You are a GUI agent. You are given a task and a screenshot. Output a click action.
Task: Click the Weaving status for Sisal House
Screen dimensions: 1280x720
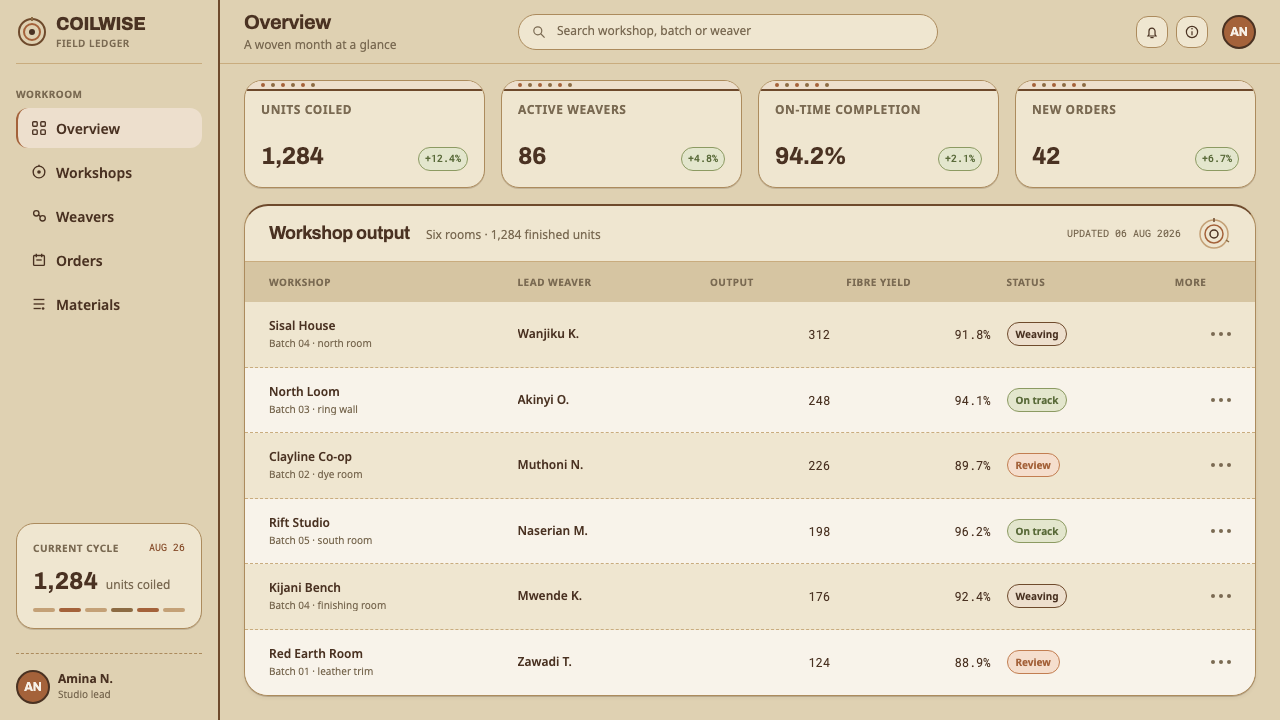[1037, 334]
